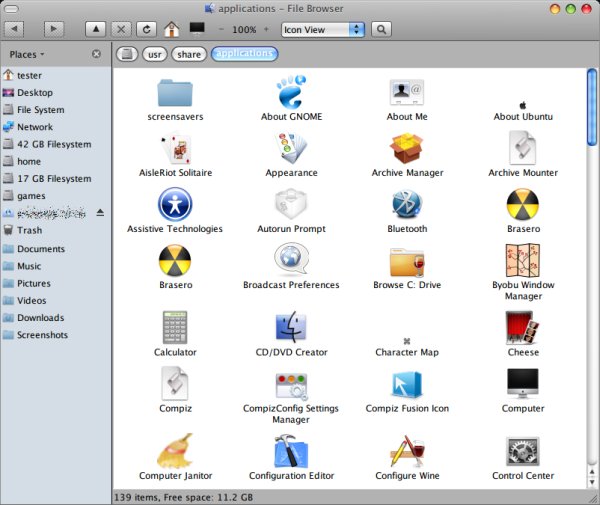The width and height of the screenshot is (600, 505).
Task: Eject the mounted volume in sidebar
Action: coord(99,213)
